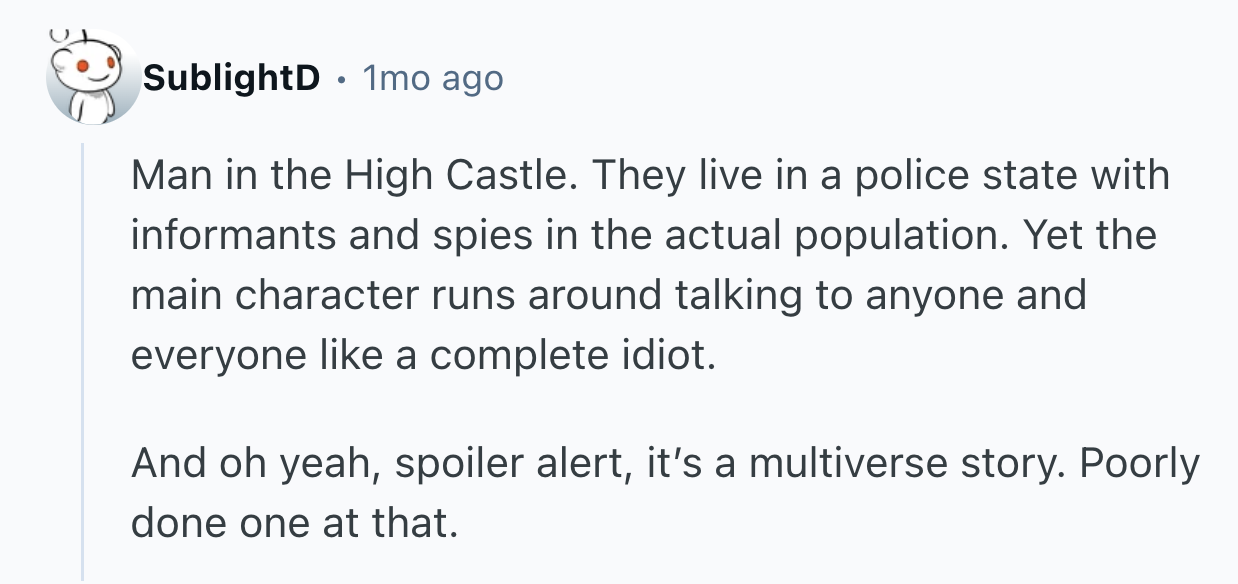Collapse the comment using the vertical thread line
The height and width of the screenshot is (584, 1238).
click(84, 360)
